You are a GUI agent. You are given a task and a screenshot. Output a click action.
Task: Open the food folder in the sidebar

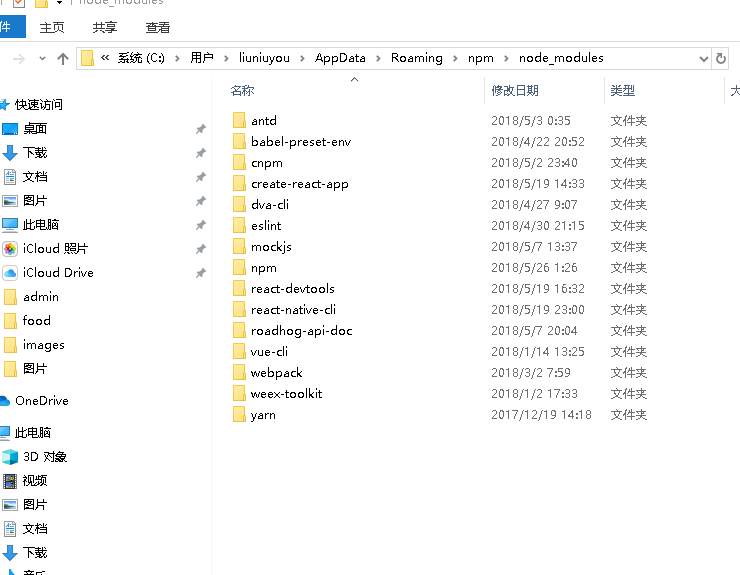click(x=36, y=321)
